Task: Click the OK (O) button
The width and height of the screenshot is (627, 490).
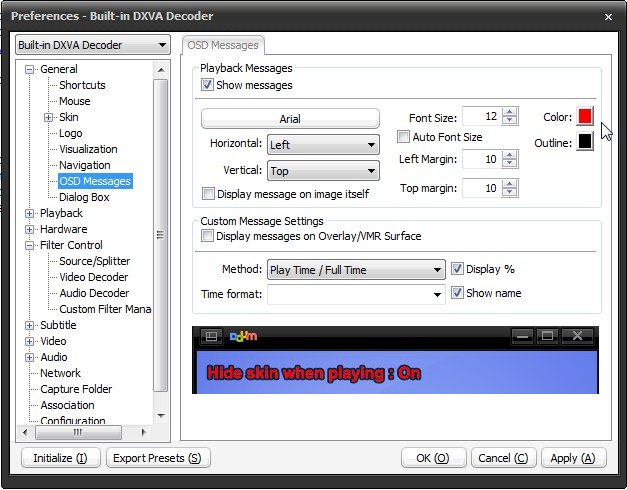Action: pos(433,458)
